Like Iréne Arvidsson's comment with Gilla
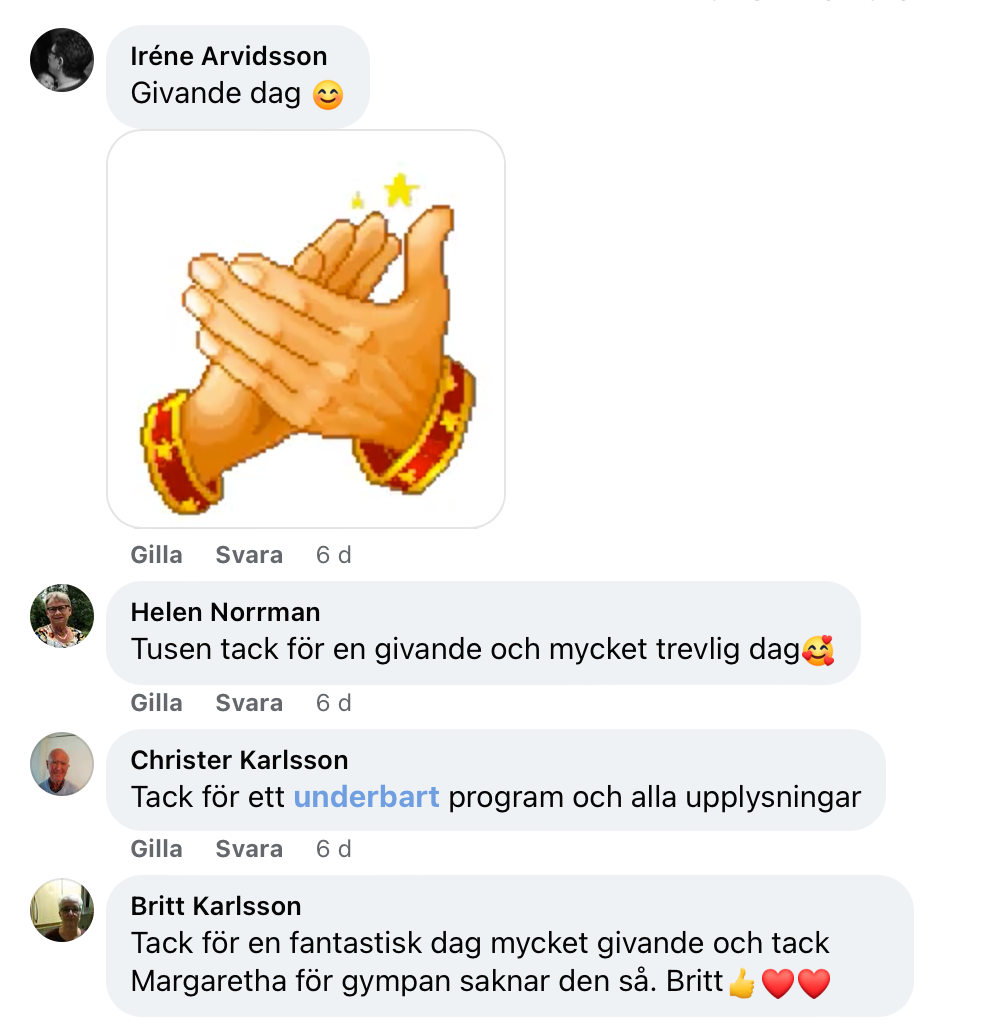 click(156, 555)
